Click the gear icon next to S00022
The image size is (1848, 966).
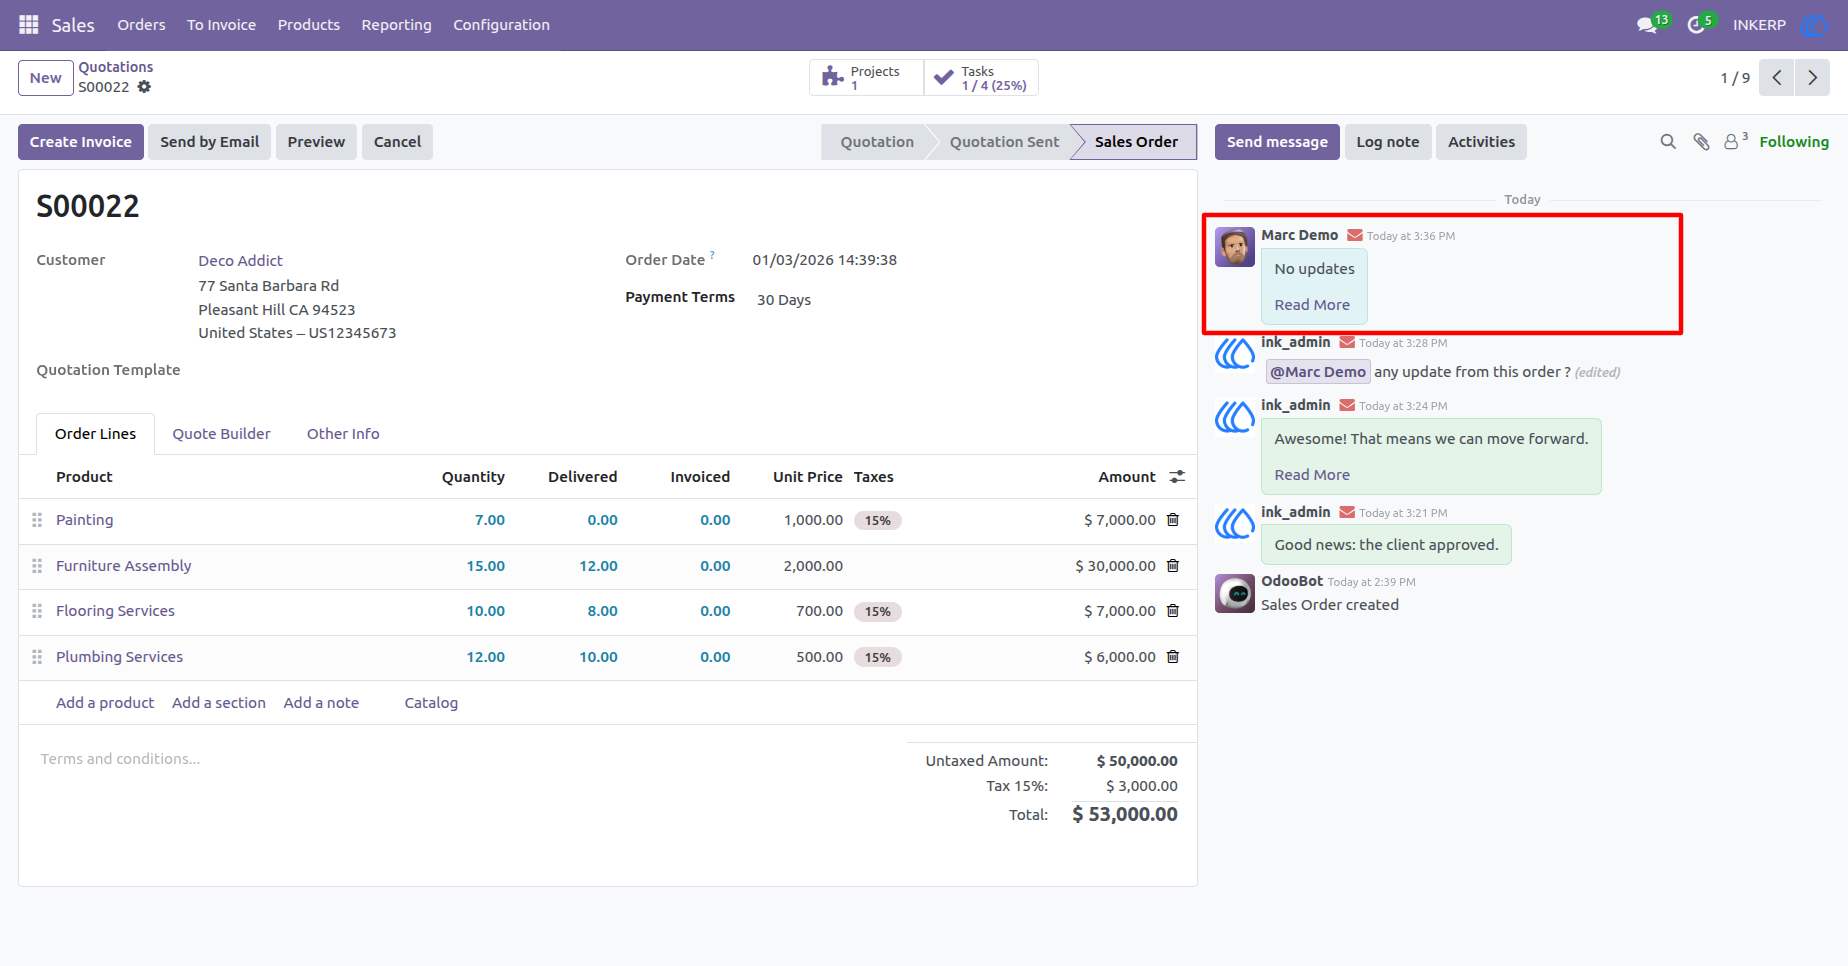click(144, 87)
